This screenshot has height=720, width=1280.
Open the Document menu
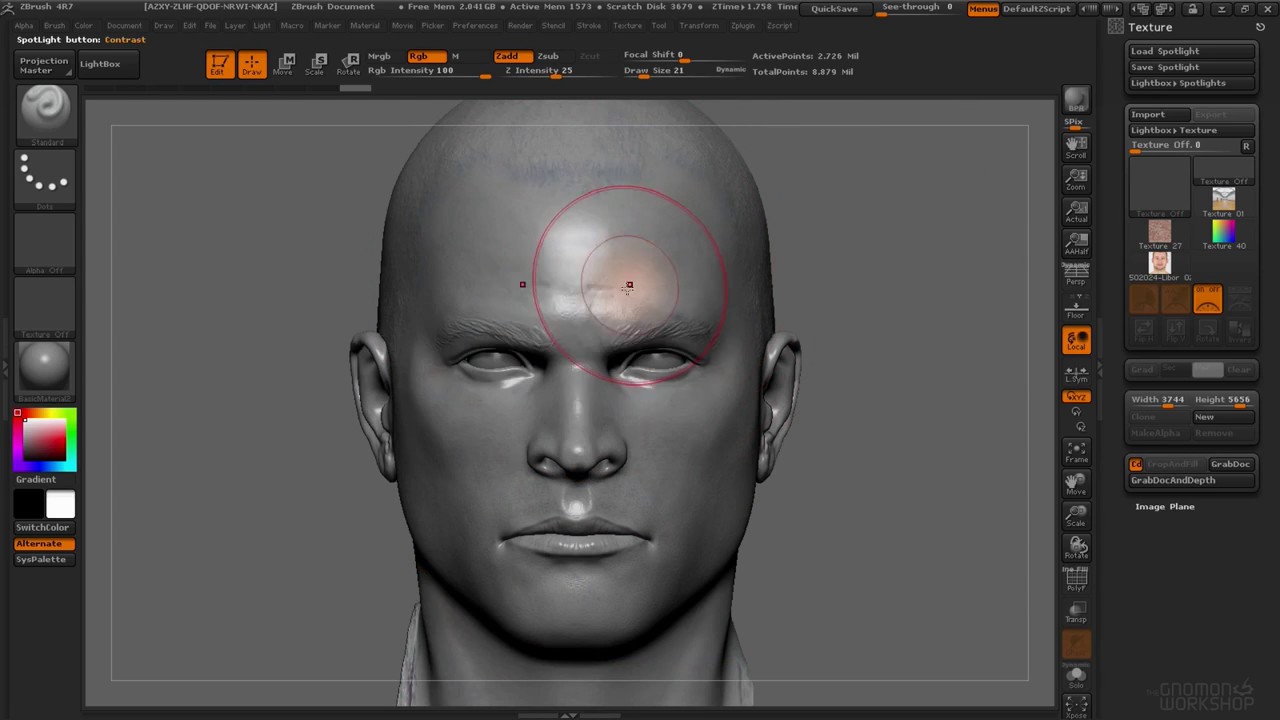pyautogui.click(x=124, y=26)
